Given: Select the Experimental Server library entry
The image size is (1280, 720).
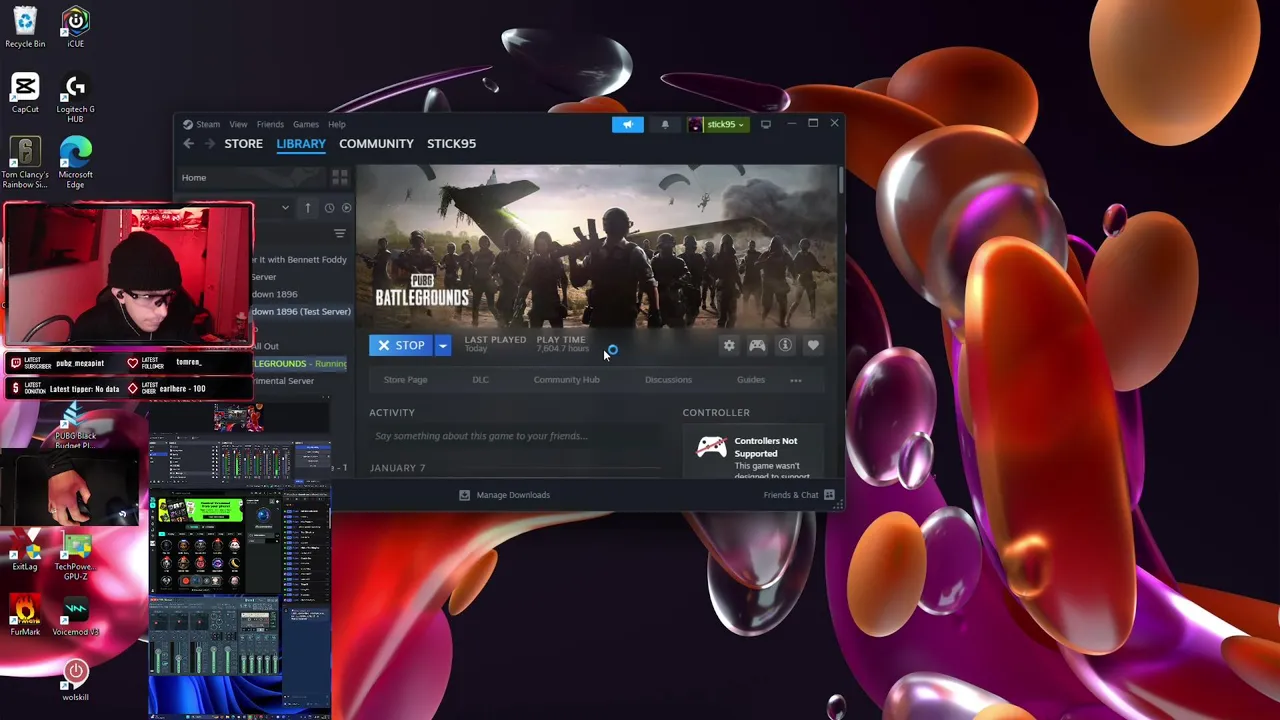Looking at the screenshot, I should [x=283, y=381].
